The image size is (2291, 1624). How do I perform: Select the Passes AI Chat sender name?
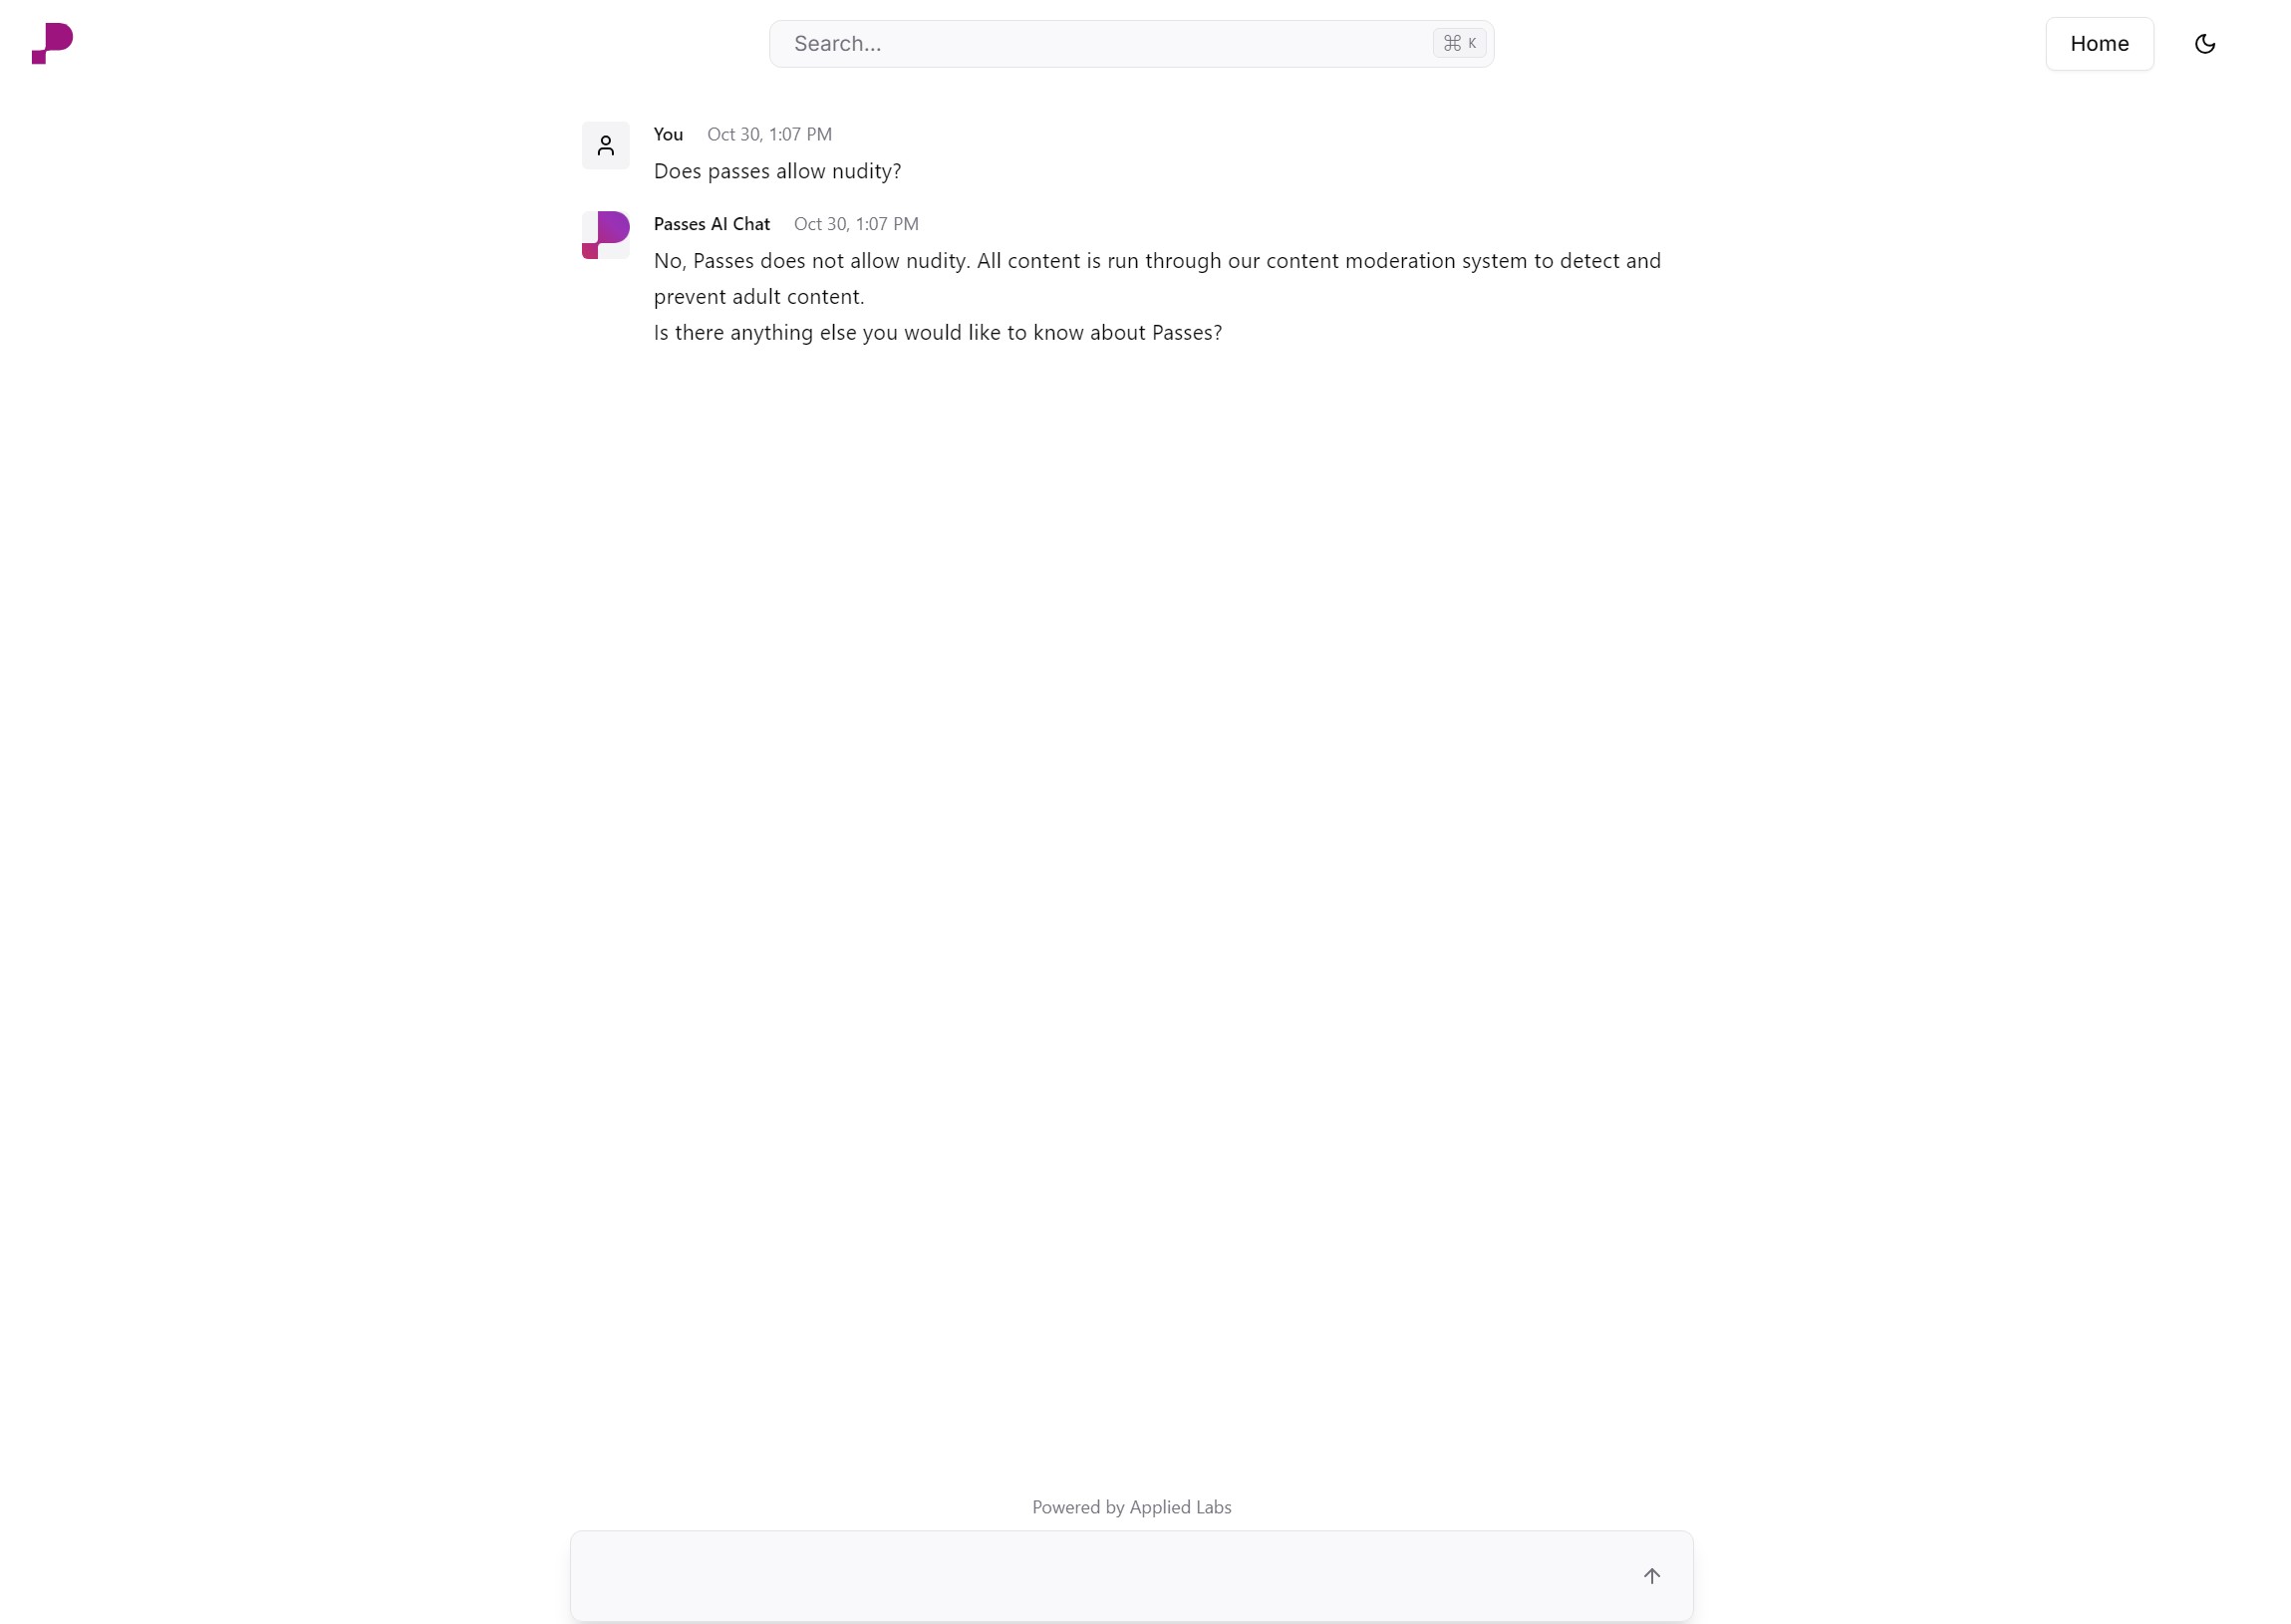[x=711, y=224]
